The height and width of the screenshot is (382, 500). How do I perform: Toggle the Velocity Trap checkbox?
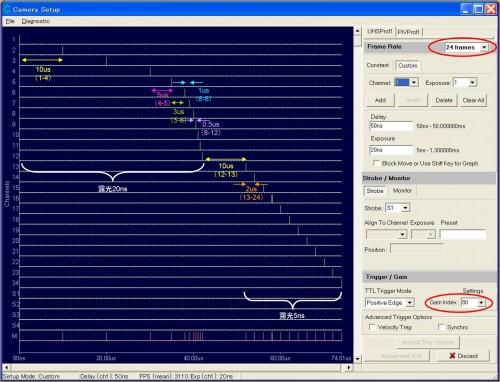point(372,327)
